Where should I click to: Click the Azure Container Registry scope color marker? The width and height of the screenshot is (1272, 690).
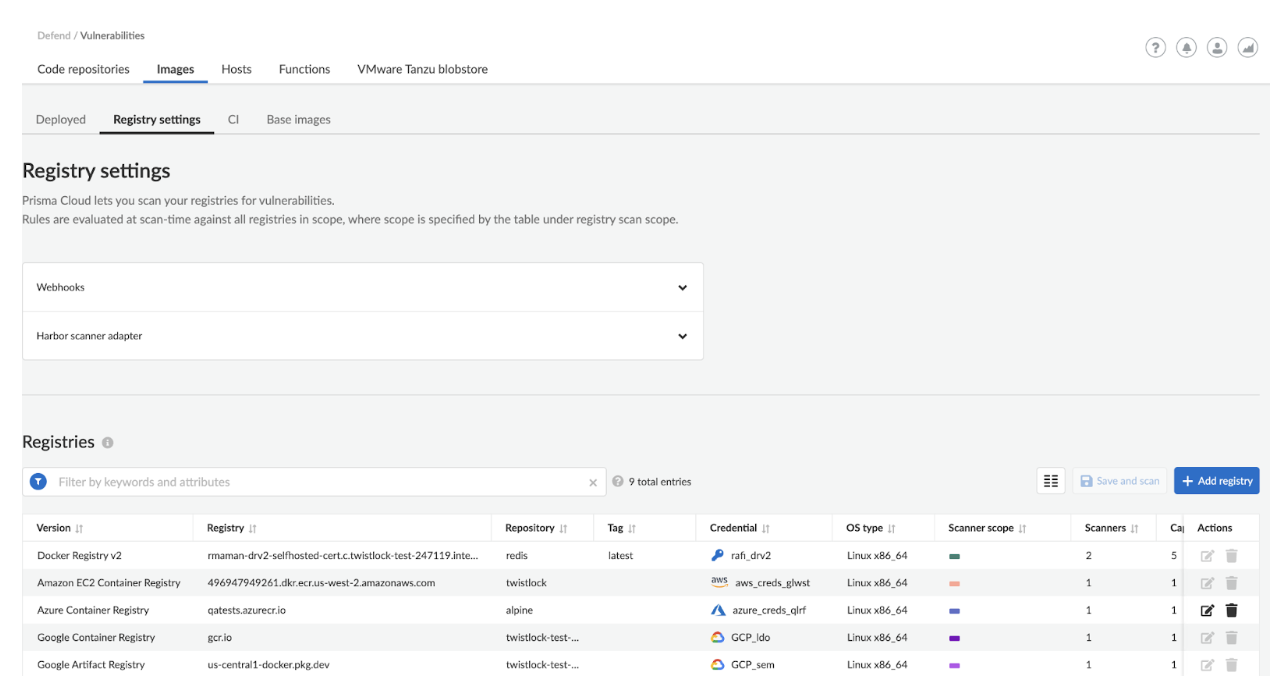point(954,610)
